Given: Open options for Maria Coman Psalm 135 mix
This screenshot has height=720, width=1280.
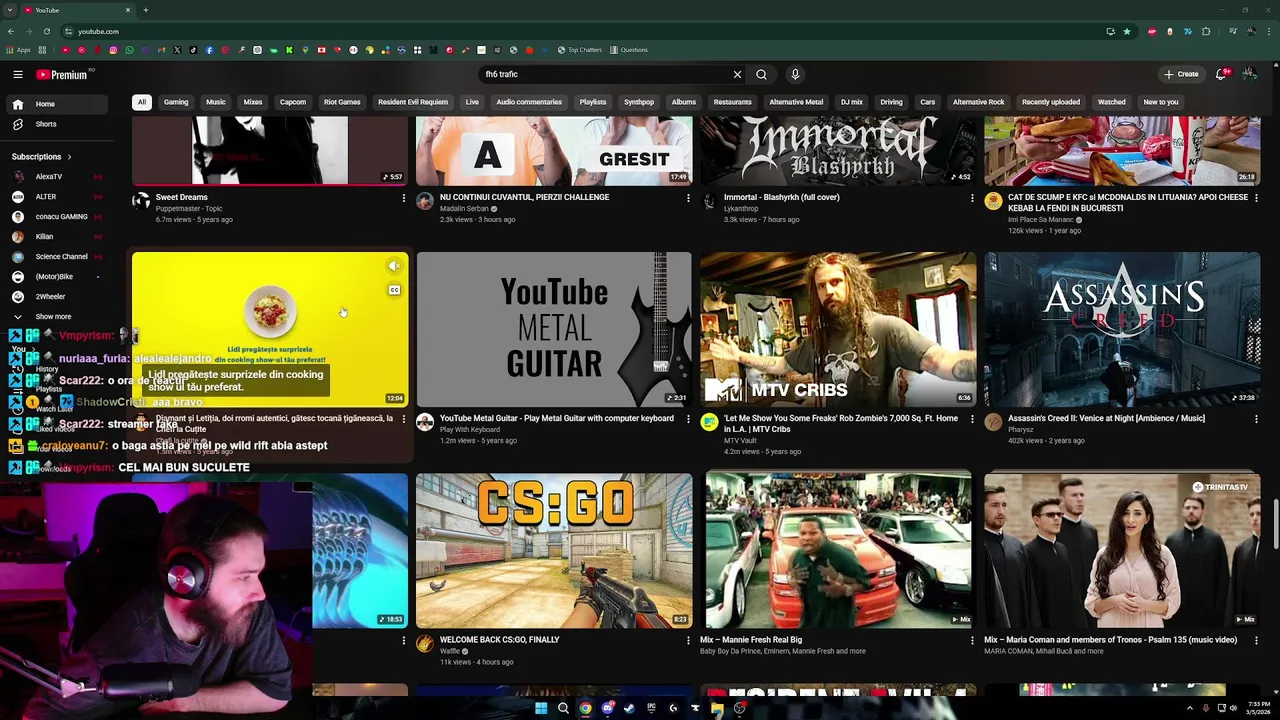Looking at the screenshot, I should tap(1256, 640).
